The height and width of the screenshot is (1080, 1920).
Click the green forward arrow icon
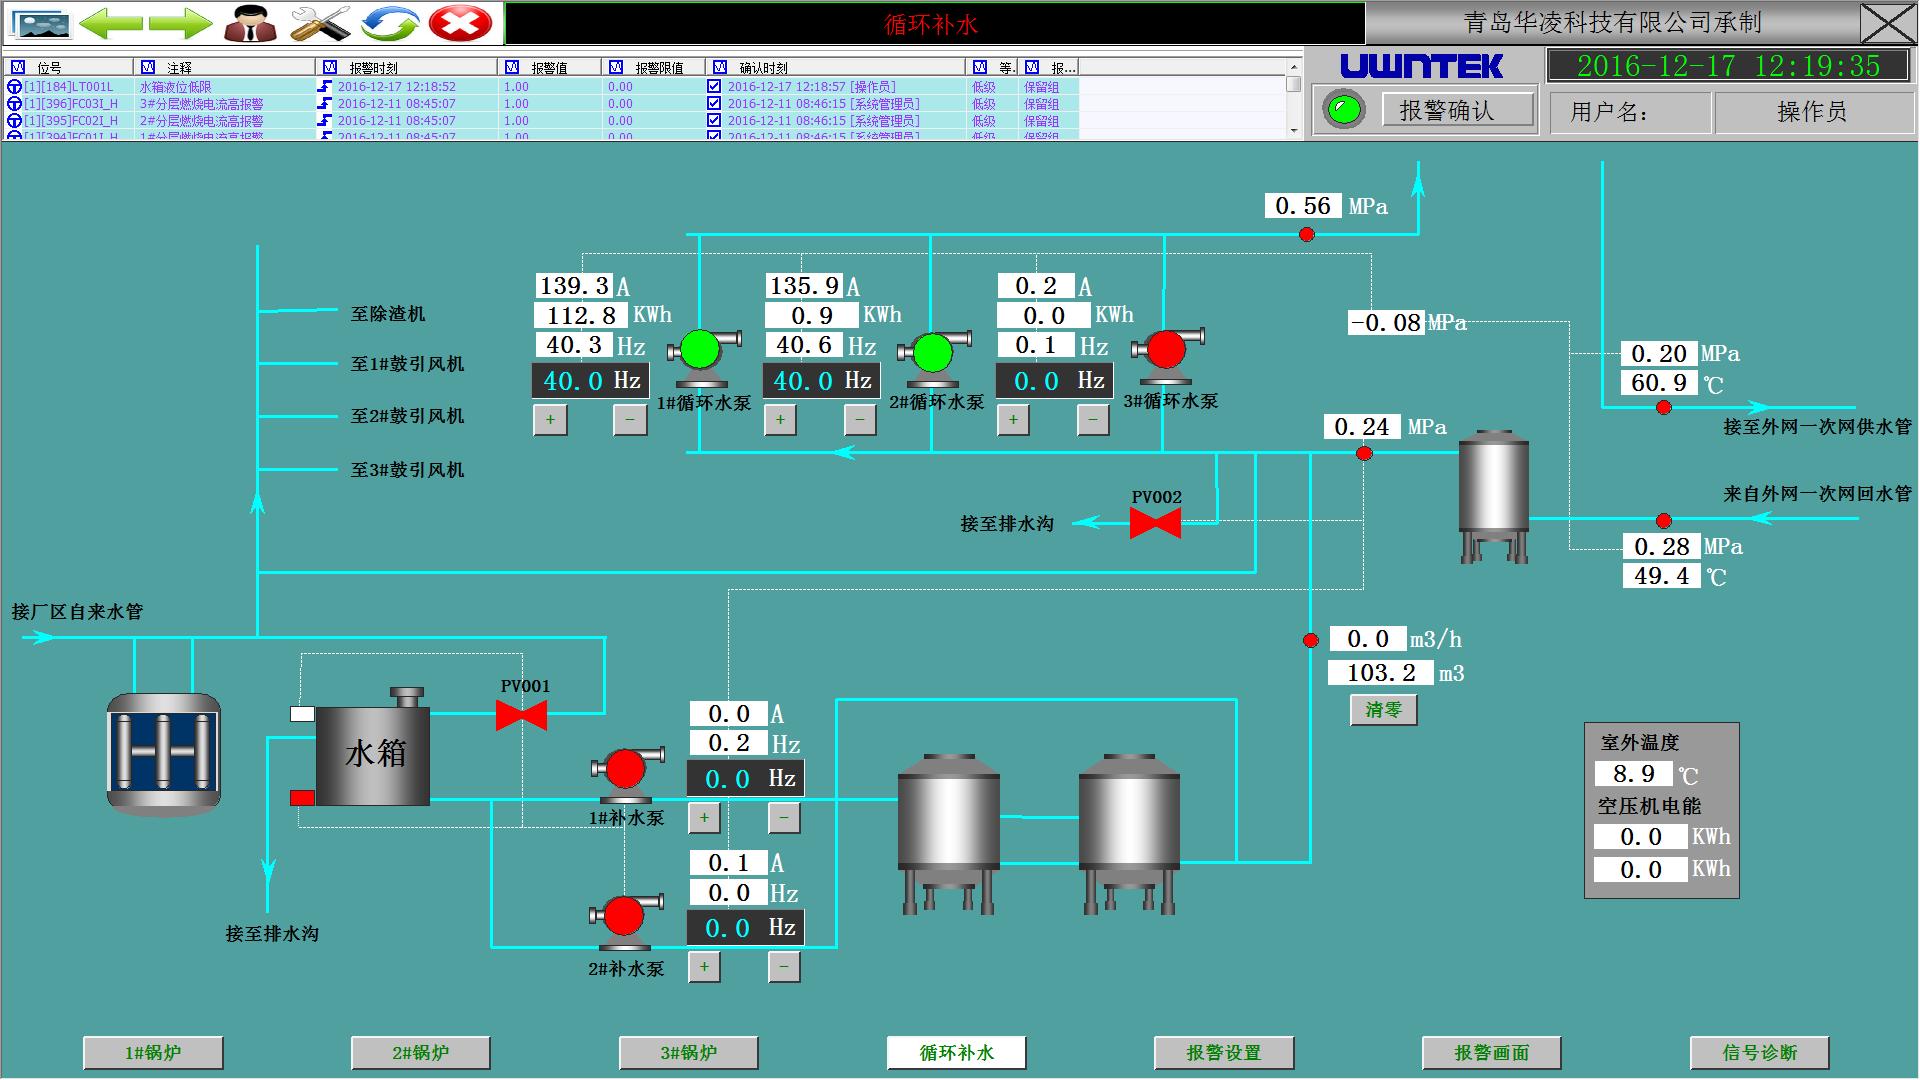[x=180, y=23]
